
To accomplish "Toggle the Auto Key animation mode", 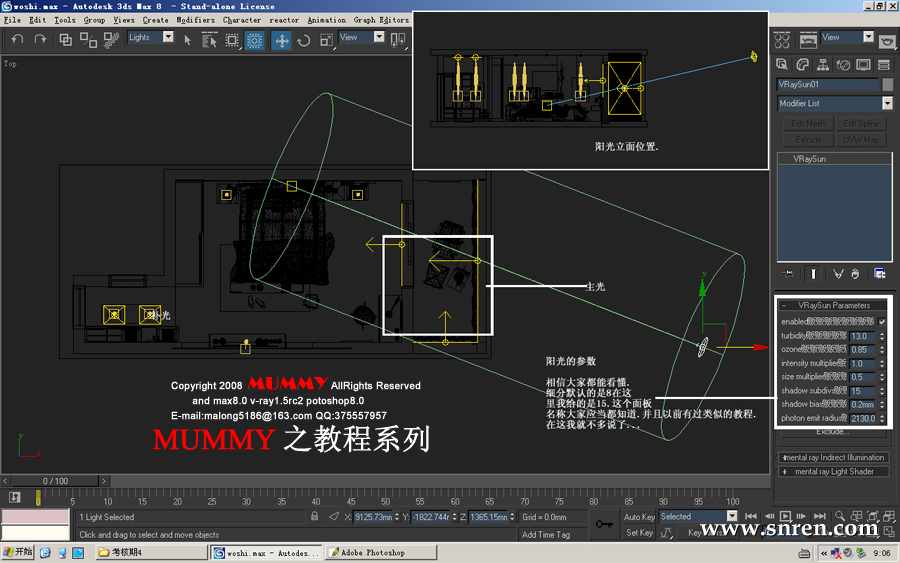I will pos(639,517).
